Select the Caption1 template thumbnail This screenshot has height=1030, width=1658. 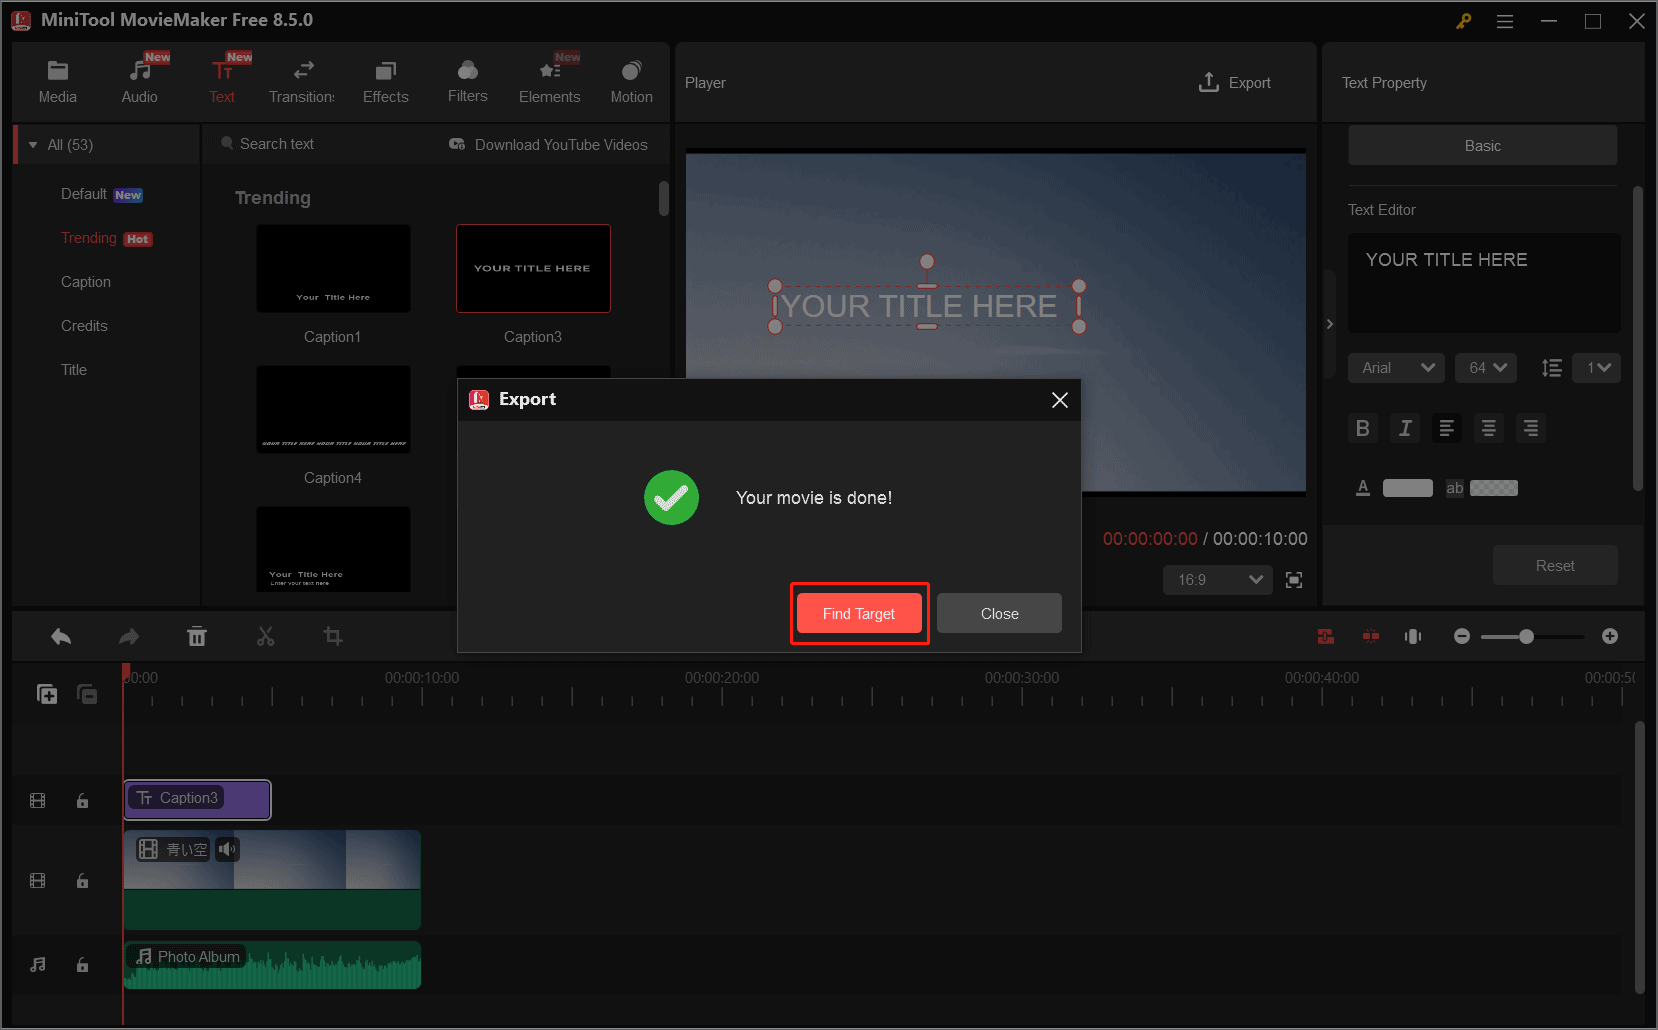(332, 268)
